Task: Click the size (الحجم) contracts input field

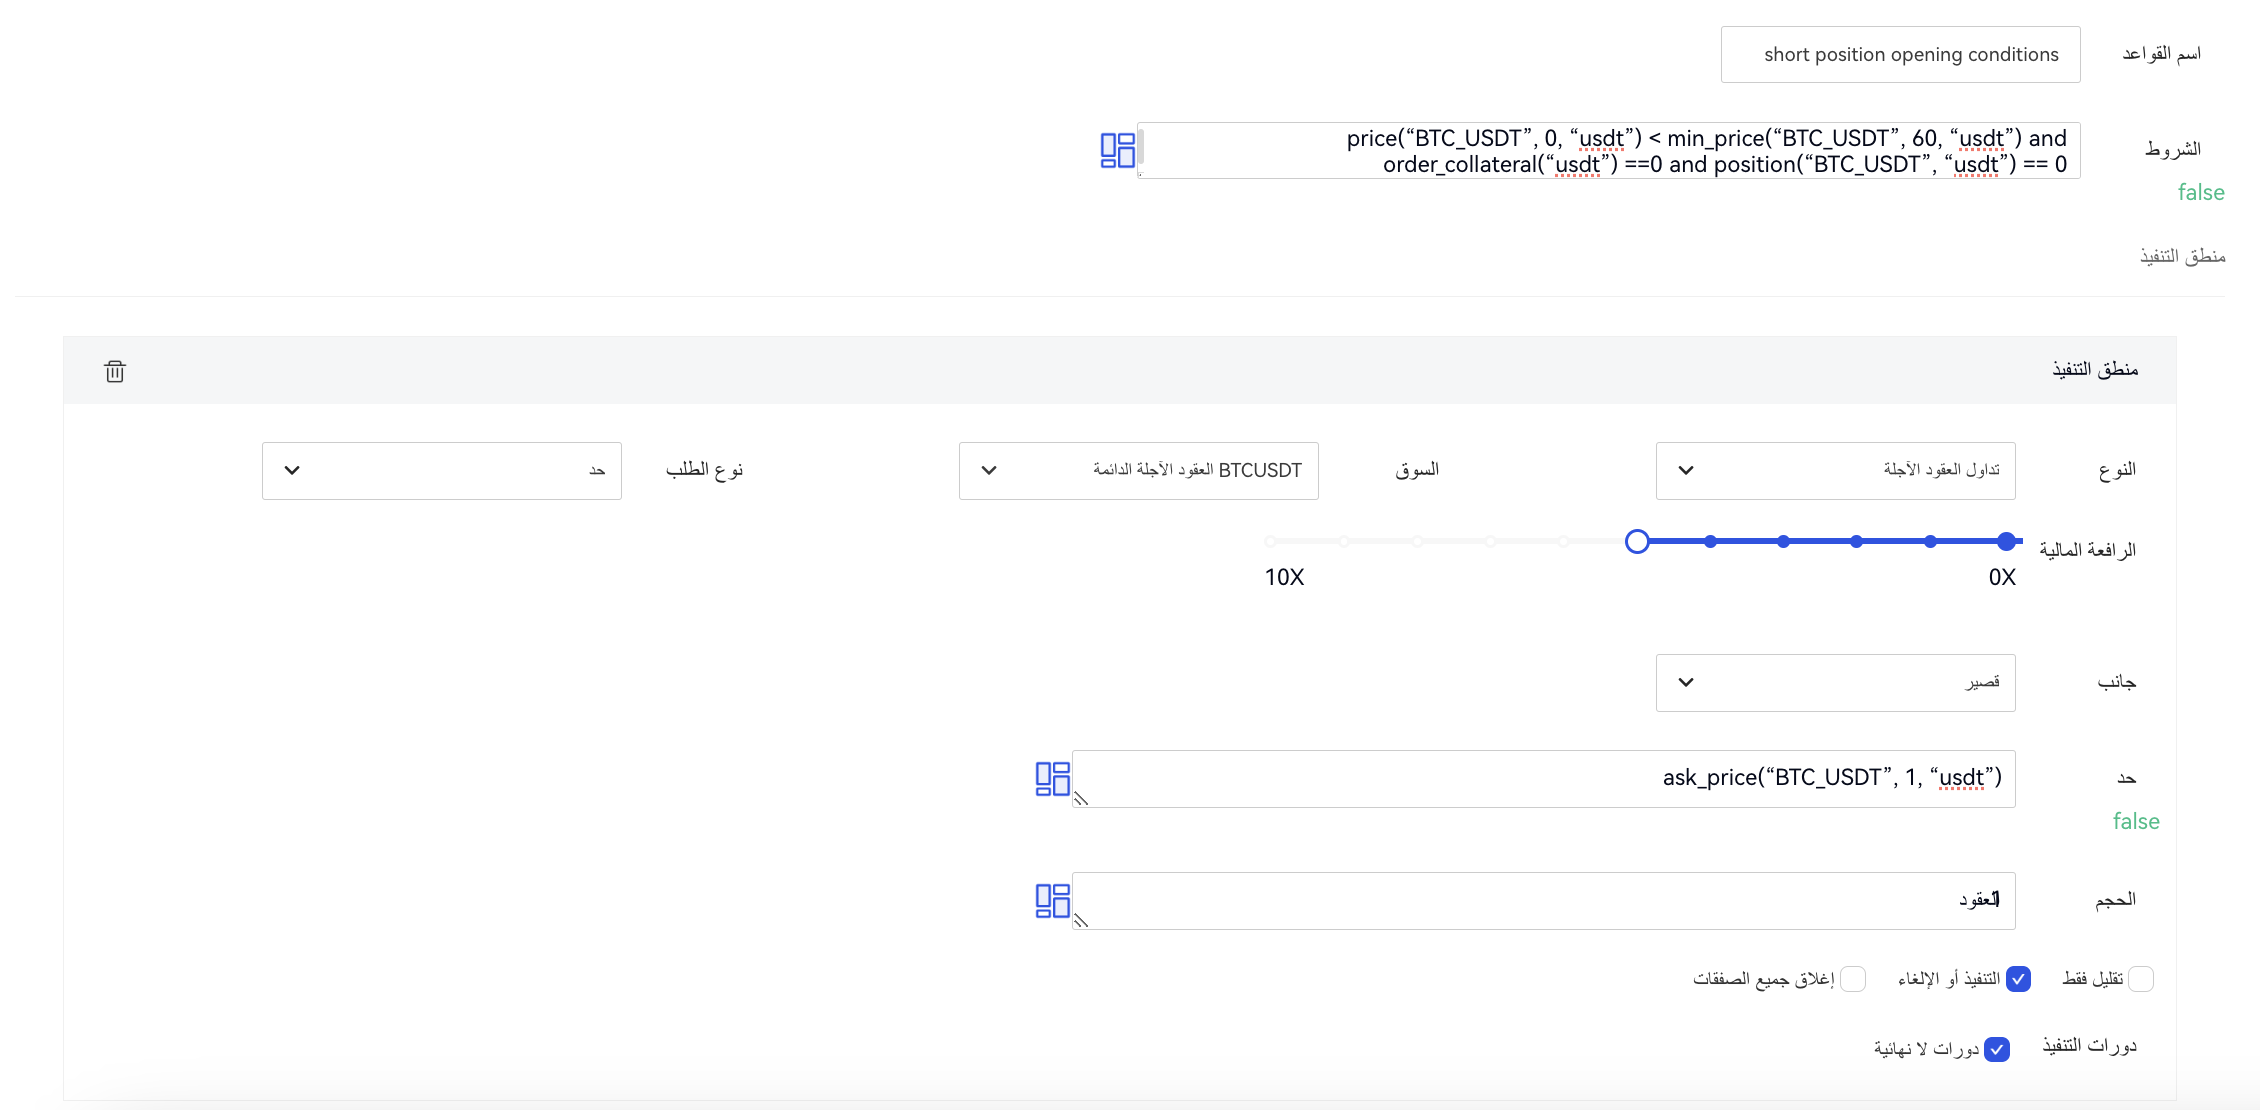Action: (x=1543, y=901)
